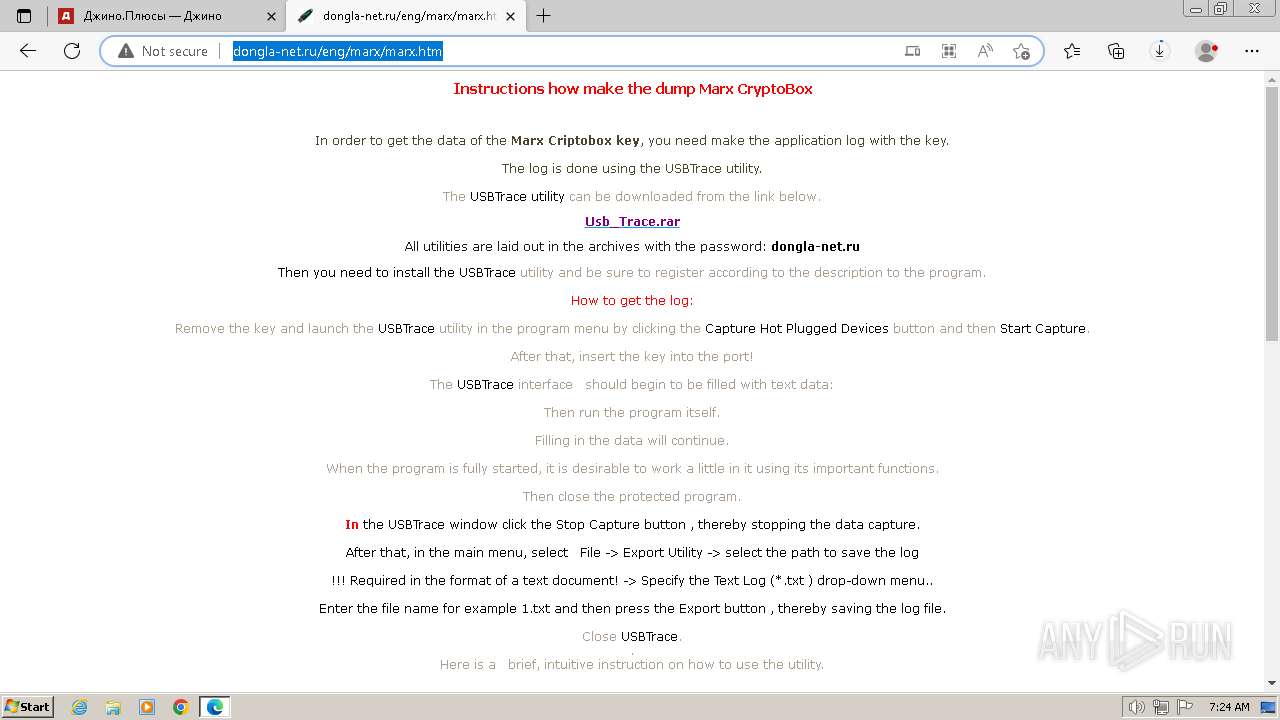Switch to the Джино.Плюсы tab
This screenshot has height=720, width=1280.
166,16
